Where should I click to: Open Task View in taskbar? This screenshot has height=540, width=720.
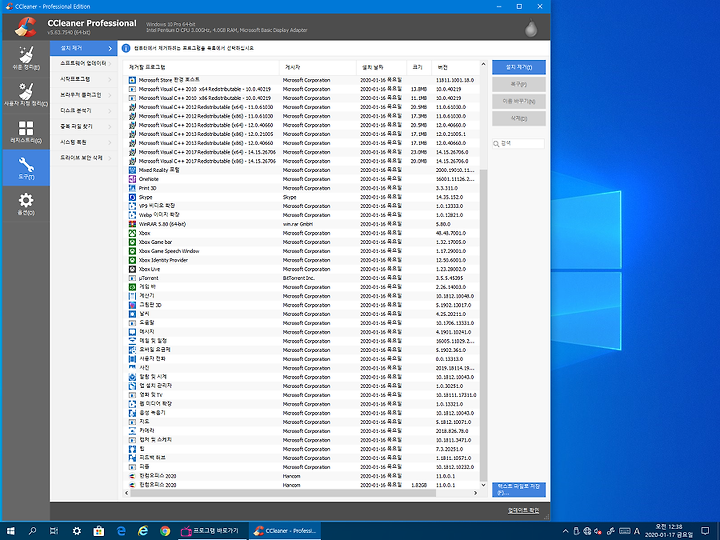(54, 531)
